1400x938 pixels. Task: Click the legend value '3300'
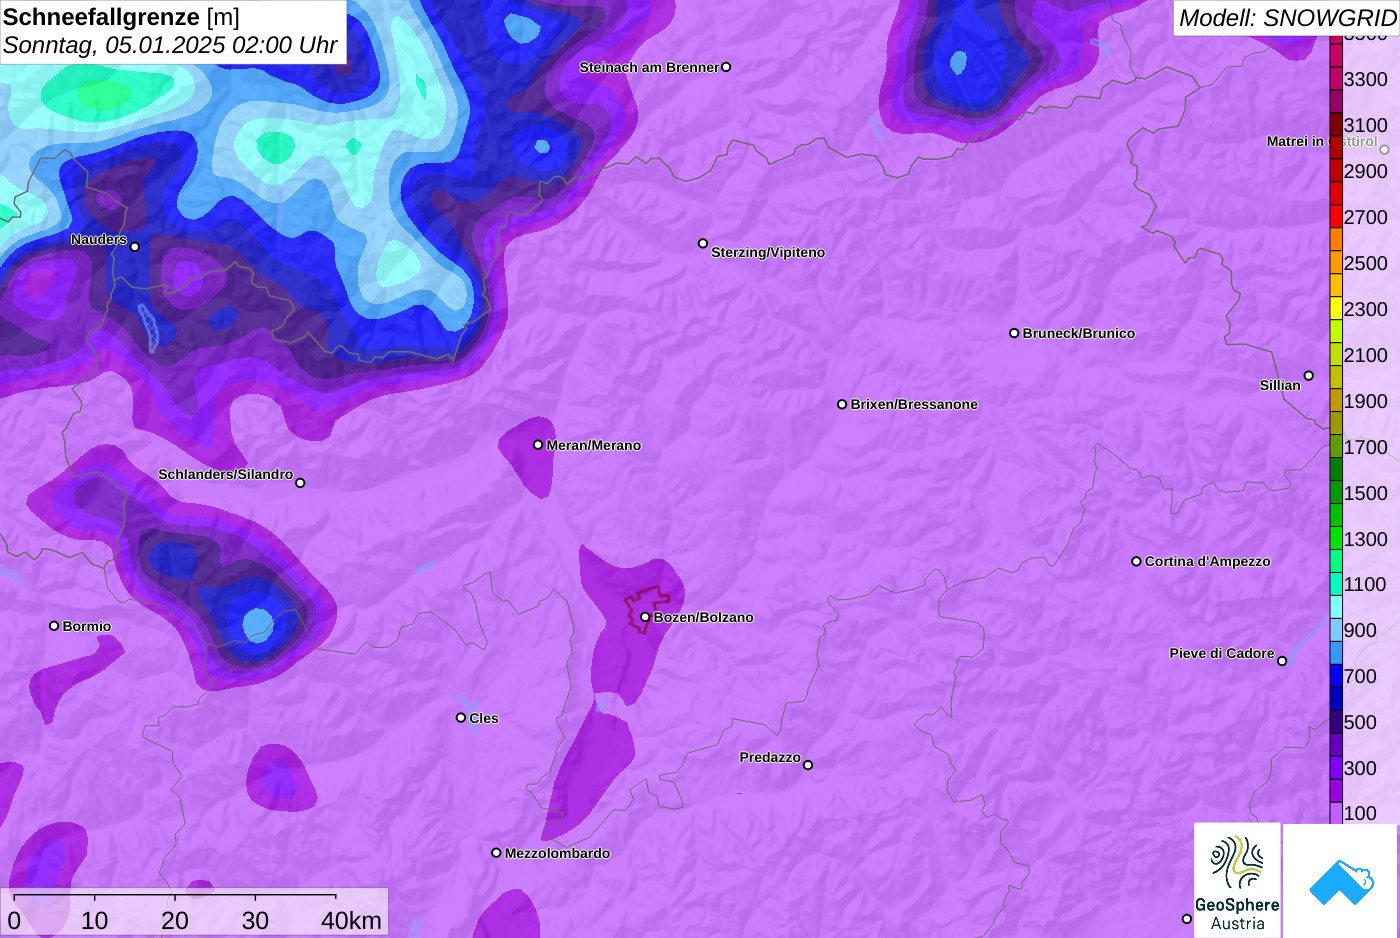pos(1365,79)
